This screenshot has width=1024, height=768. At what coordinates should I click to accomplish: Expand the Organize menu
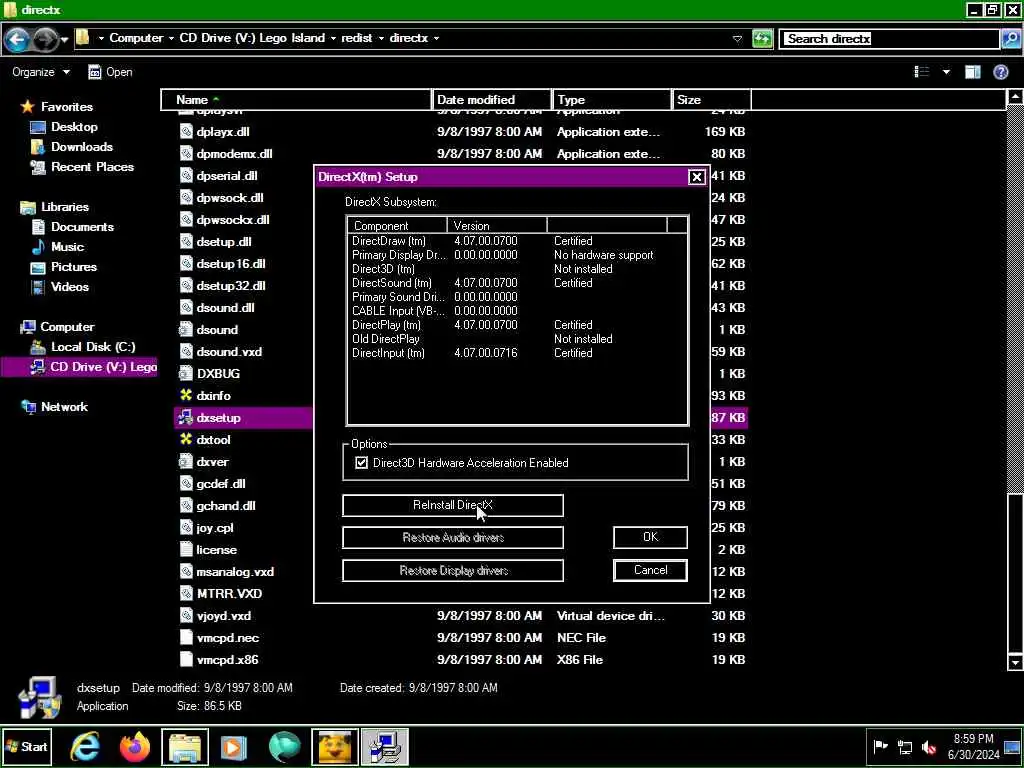pos(40,72)
